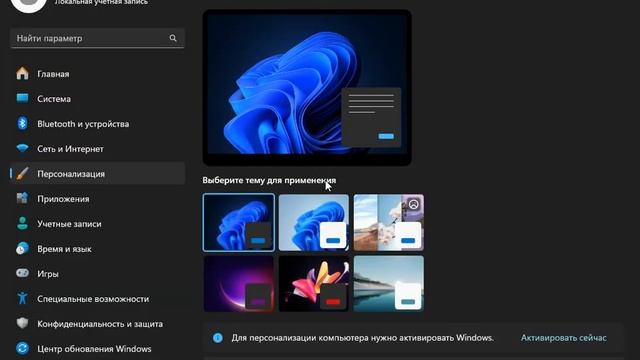Viewport: 640px width, 360px height.
Task: Open Специальные возможности label
Action: (x=93, y=299)
